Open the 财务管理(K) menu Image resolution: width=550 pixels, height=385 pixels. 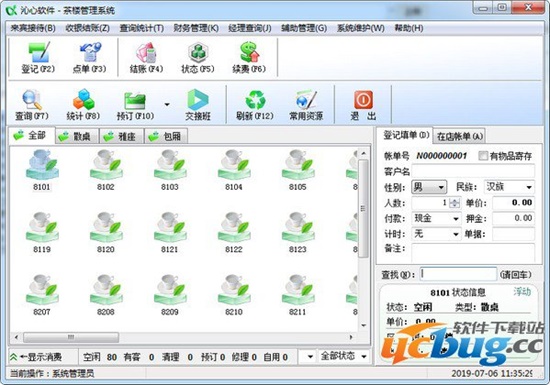196,28
